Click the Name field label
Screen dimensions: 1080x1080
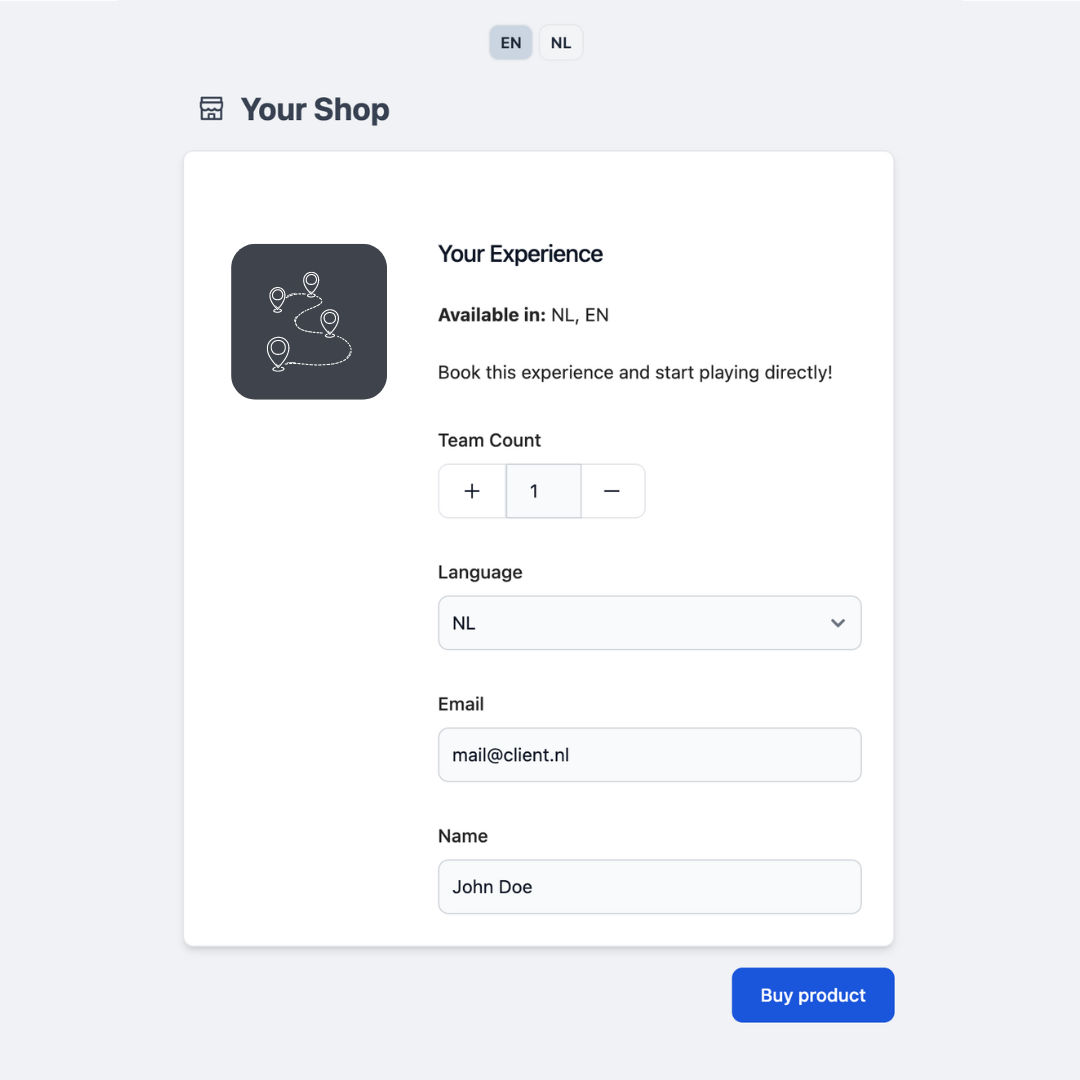463,836
